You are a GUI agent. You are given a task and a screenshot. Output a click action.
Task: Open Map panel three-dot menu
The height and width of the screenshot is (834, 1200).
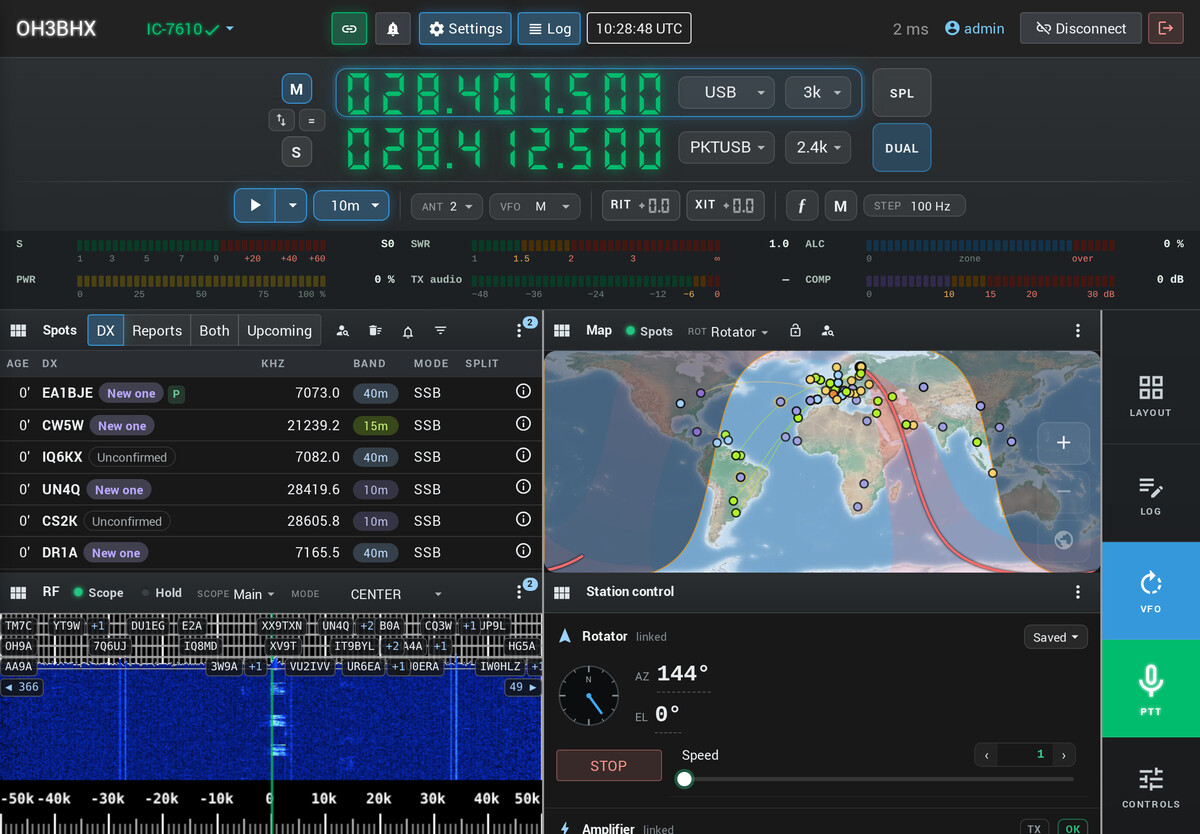[x=1078, y=331]
